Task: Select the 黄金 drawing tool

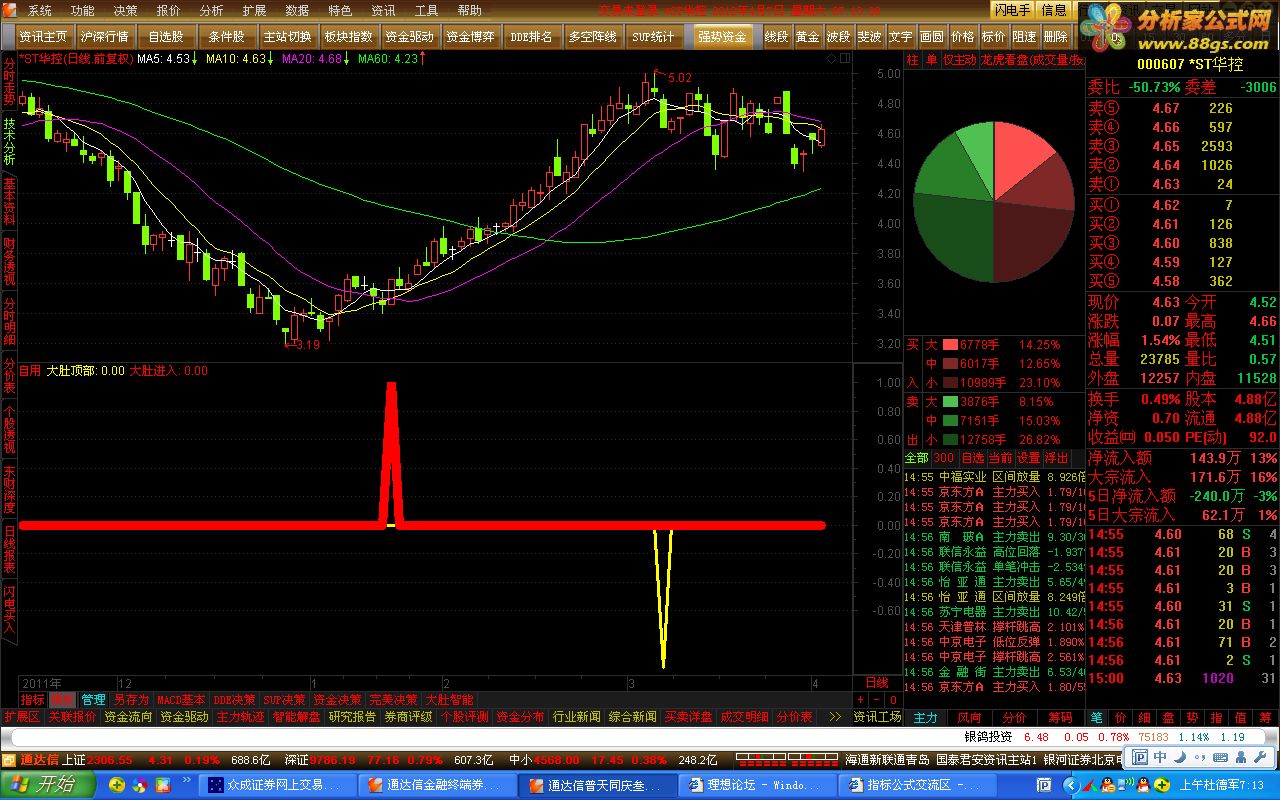Action: pos(808,37)
